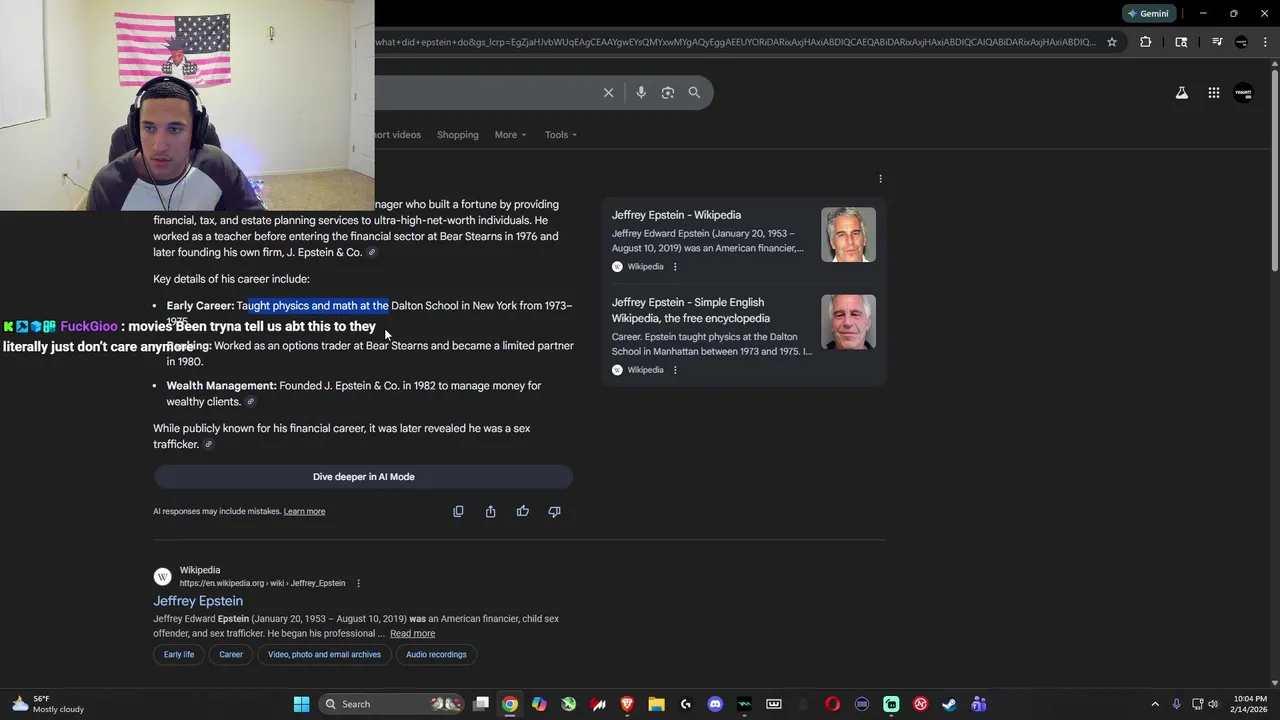Open Google Chrome from the taskbar
1280x720 pixels.
click(510, 704)
